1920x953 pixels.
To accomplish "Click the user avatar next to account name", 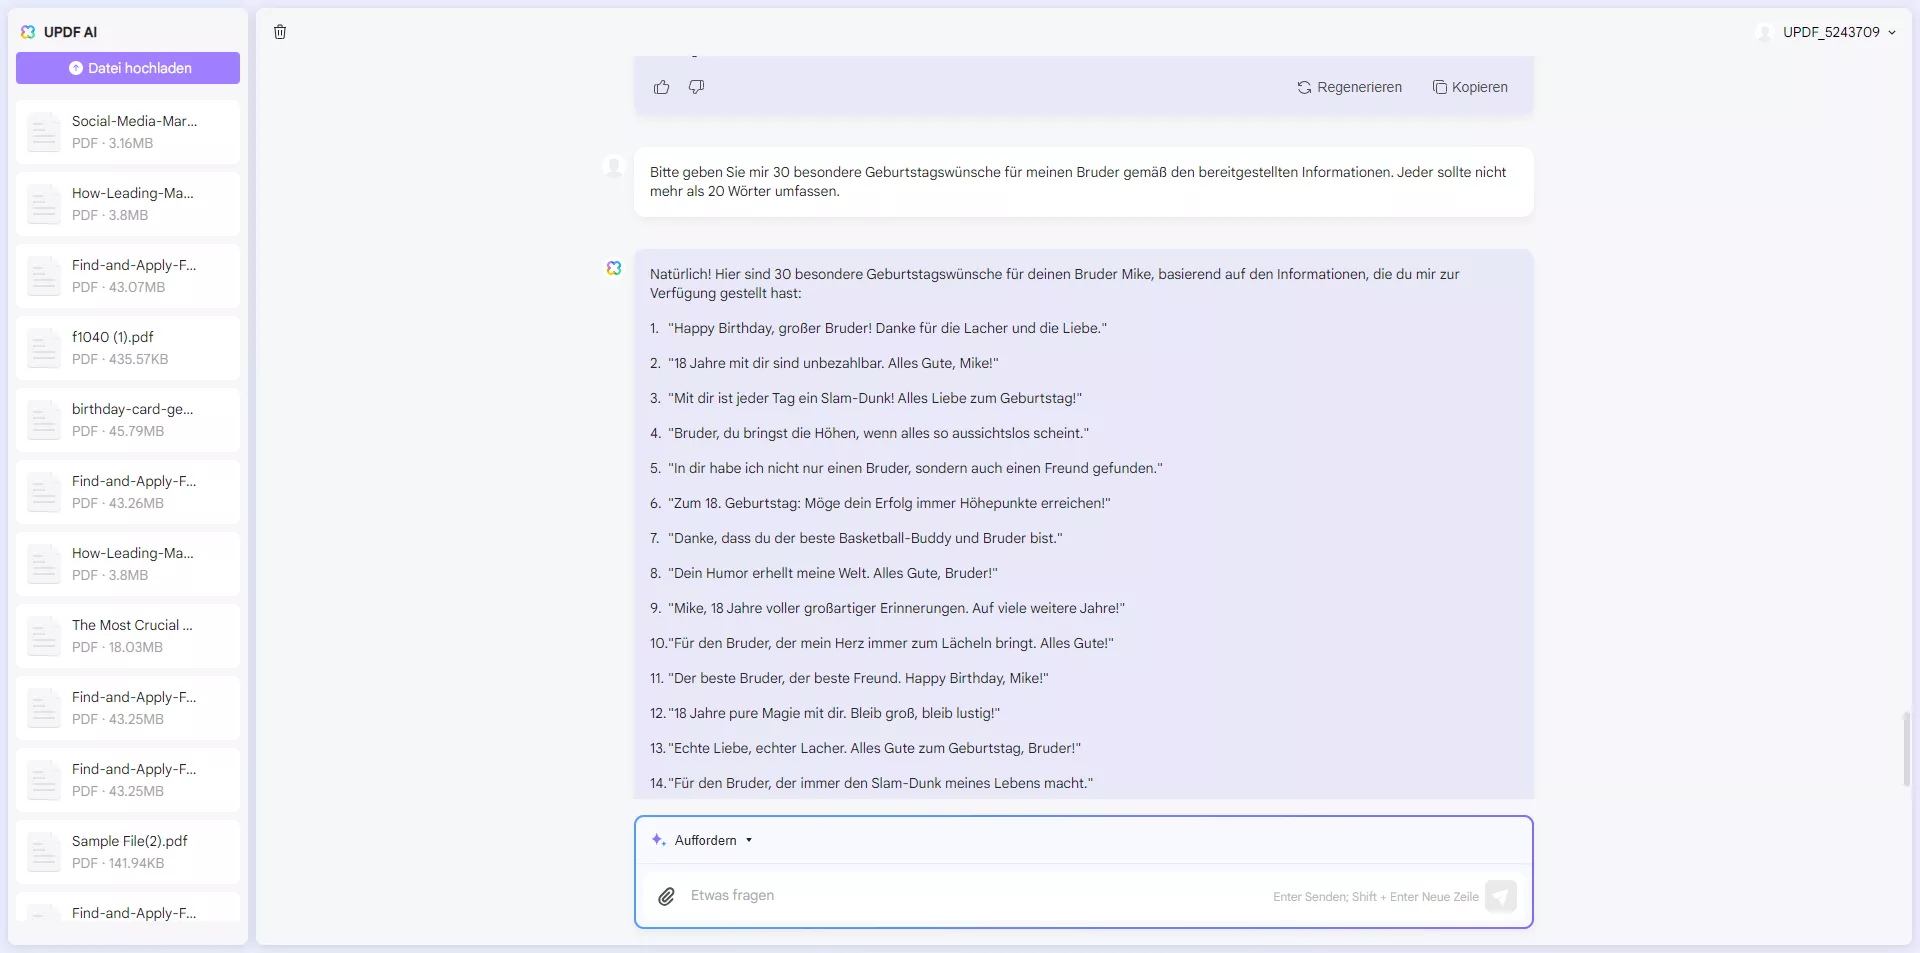I will pos(1765,32).
